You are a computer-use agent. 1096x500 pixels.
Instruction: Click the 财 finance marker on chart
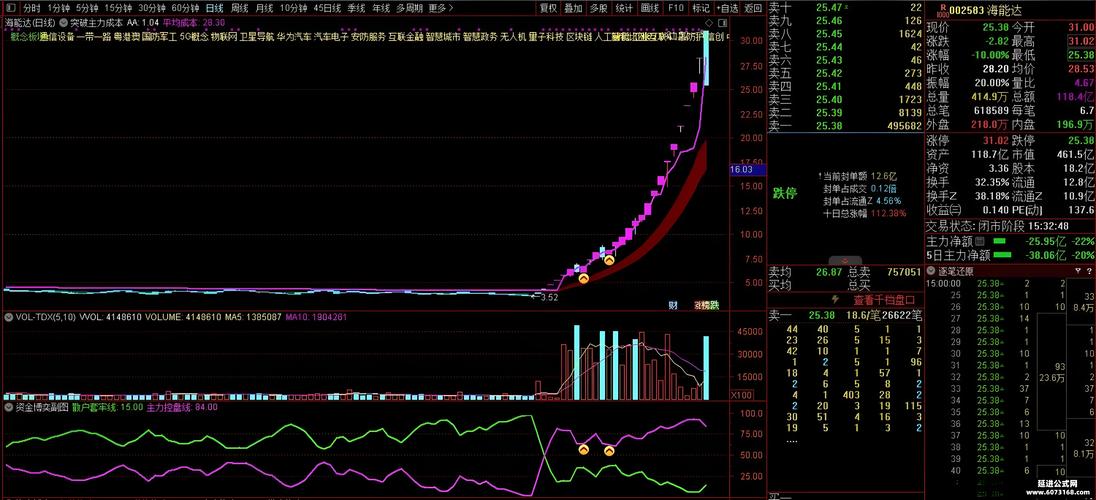point(673,304)
